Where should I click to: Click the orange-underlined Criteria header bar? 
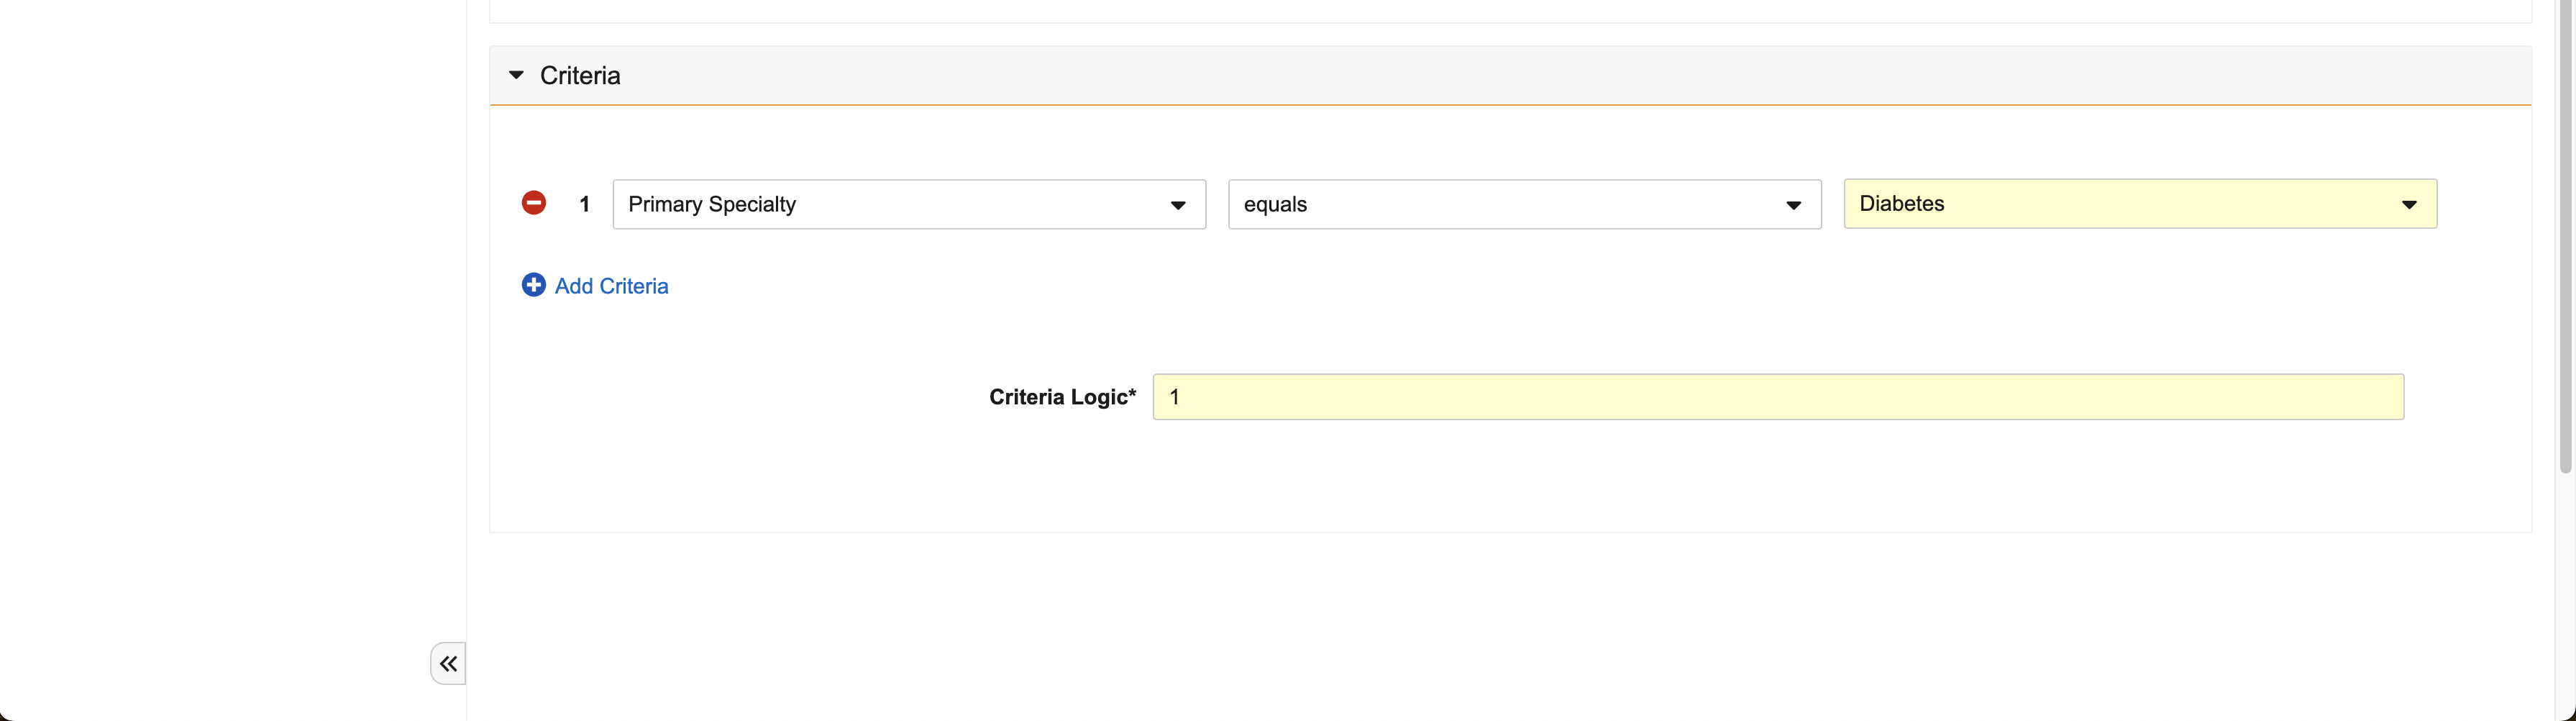[1500, 76]
